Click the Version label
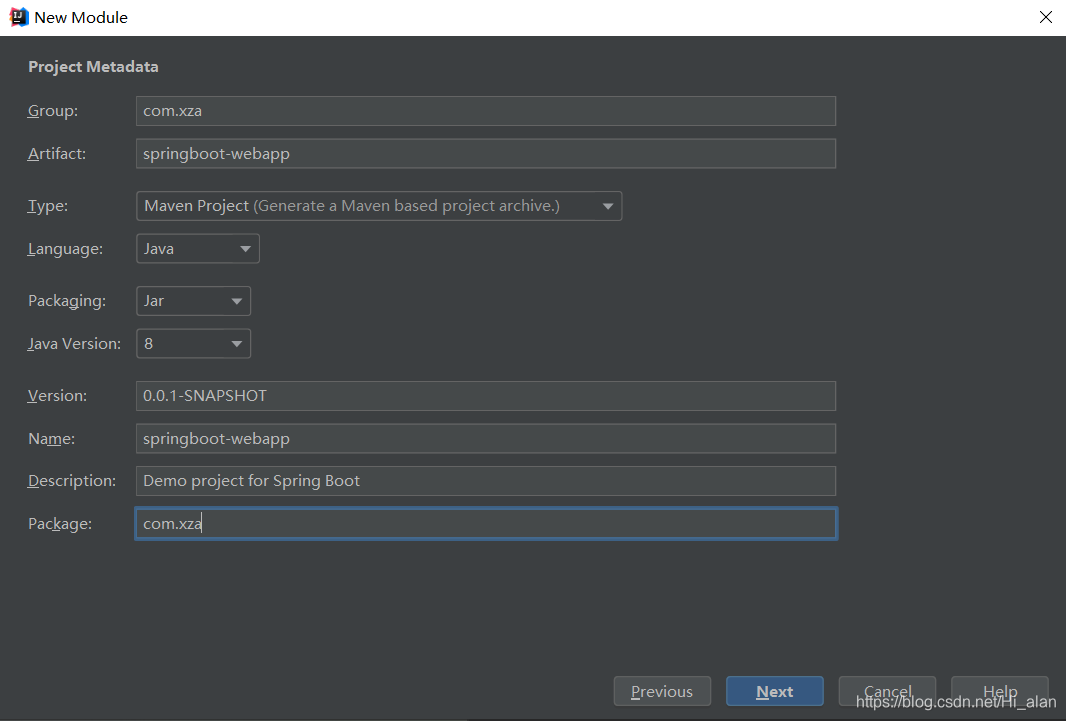The height and width of the screenshot is (721, 1066). [57, 395]
